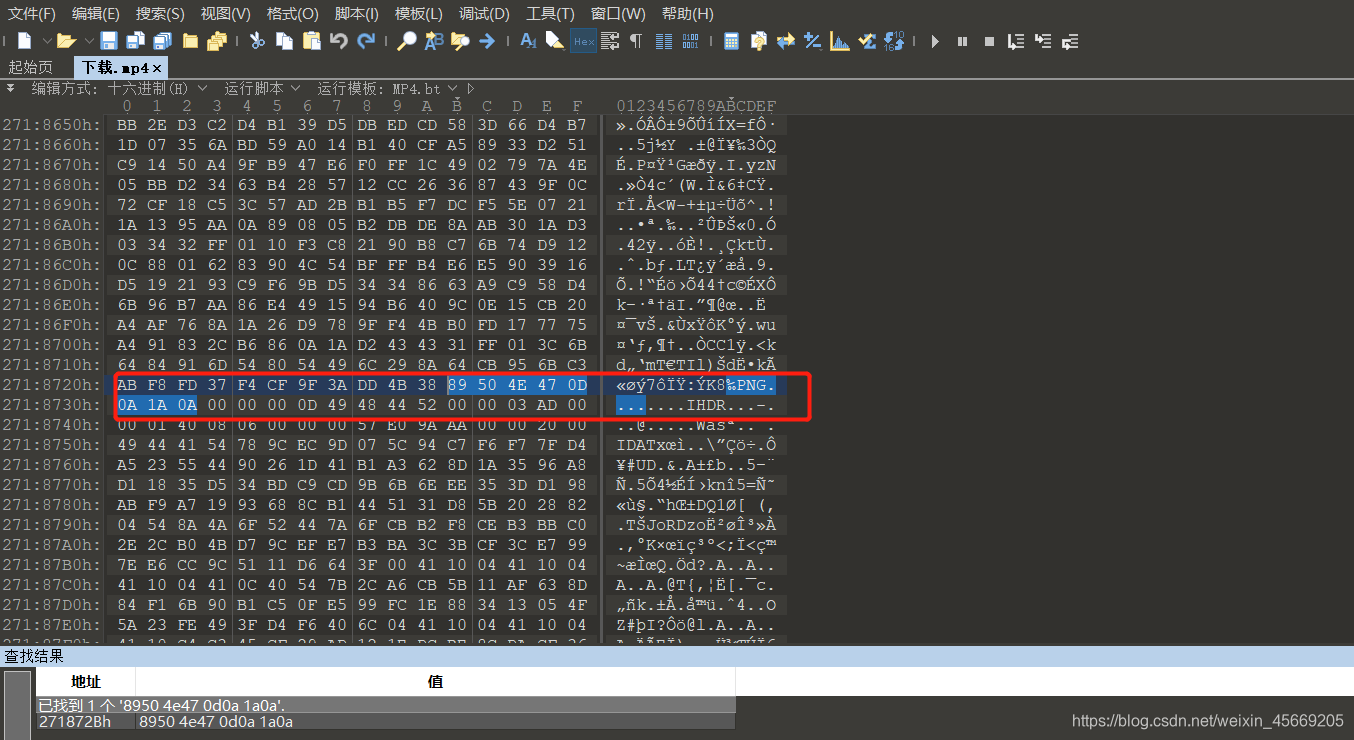Open the 搜索(S) menu
The image size is (1354, 740).
[x=160, y=14]
